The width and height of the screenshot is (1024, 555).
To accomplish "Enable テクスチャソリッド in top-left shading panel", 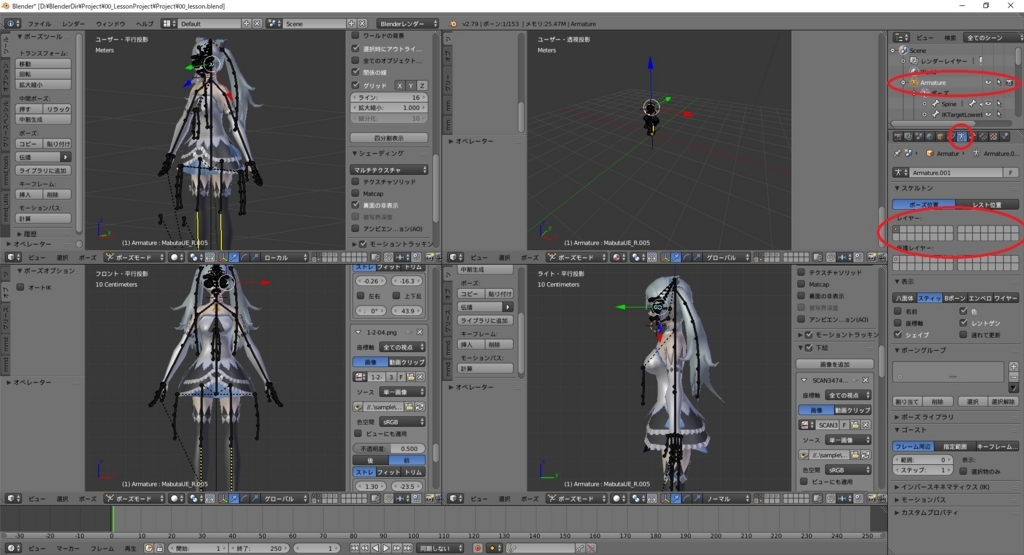I will [x=355, y=182].
